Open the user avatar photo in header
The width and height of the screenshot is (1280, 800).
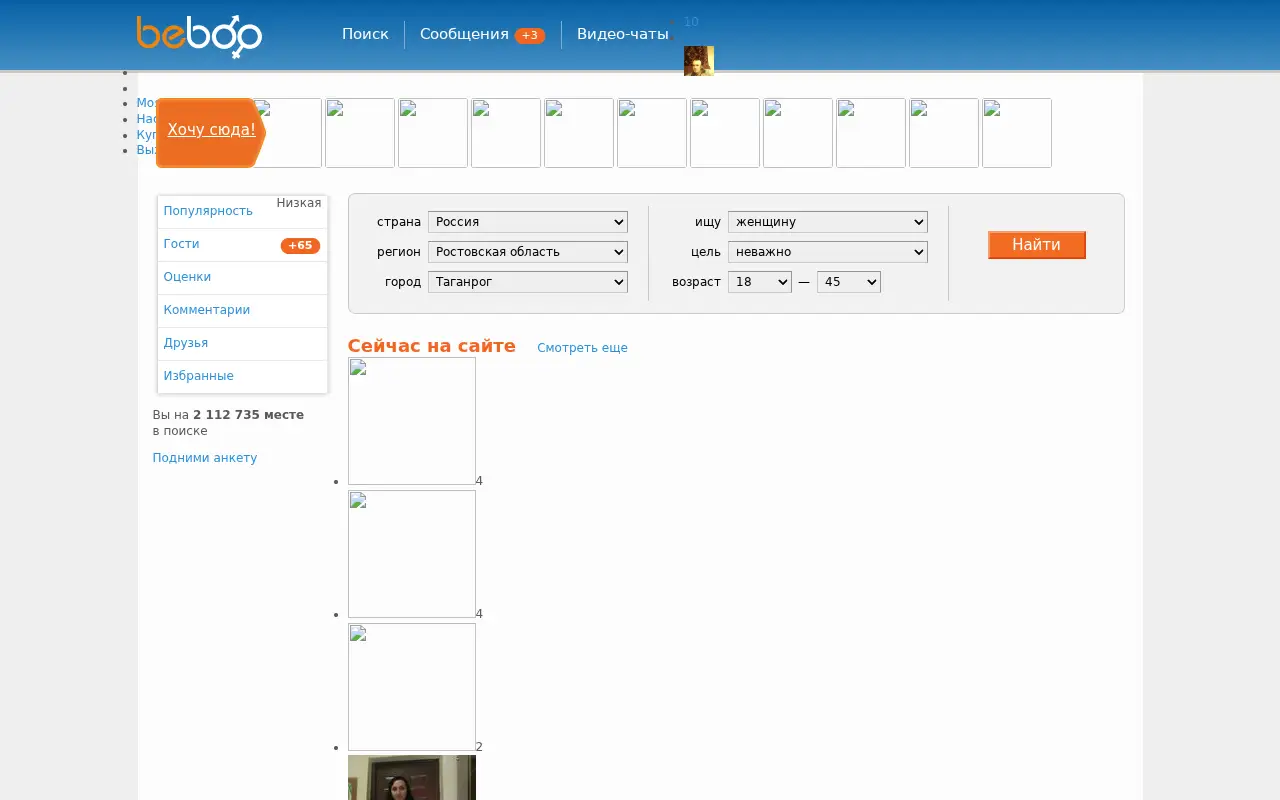(698, 61)
